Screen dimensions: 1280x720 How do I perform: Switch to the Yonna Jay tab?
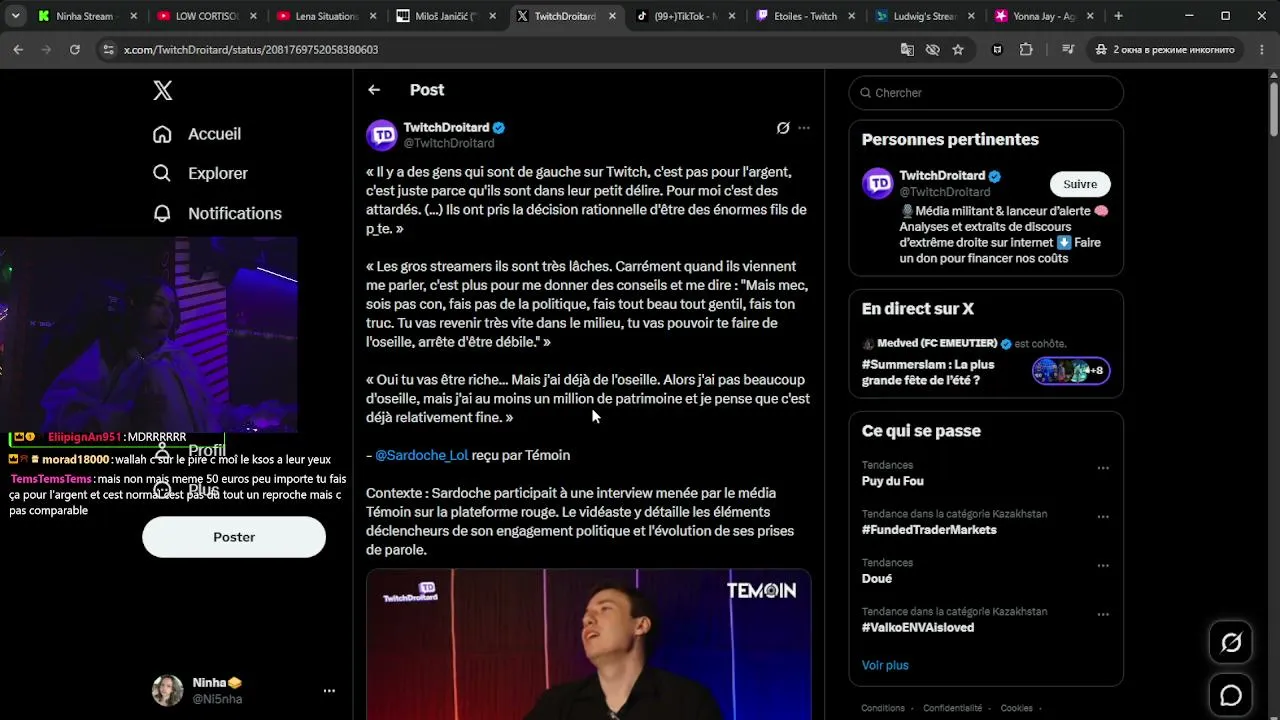coord(1044,16)
